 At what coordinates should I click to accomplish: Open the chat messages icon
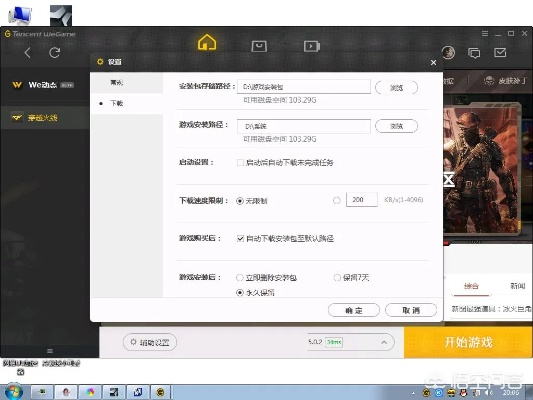tap(474, 53)
